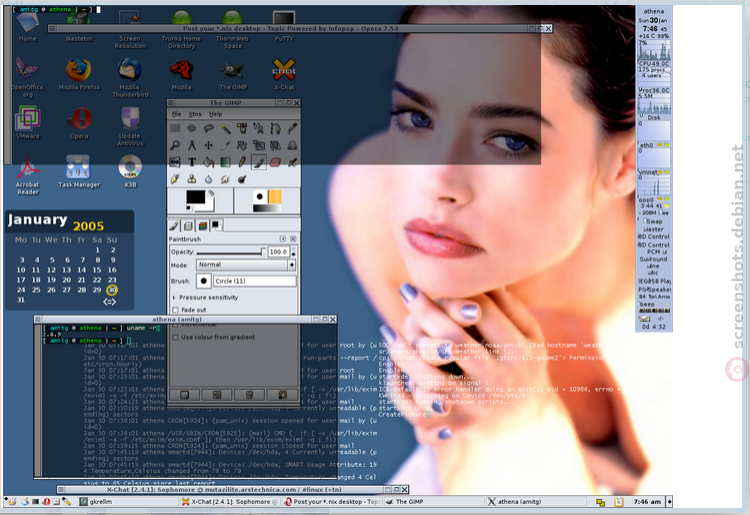Select the Scissors select tool
Image resolution: width=750 pixels, height=515 pixels.
point(259,128)
